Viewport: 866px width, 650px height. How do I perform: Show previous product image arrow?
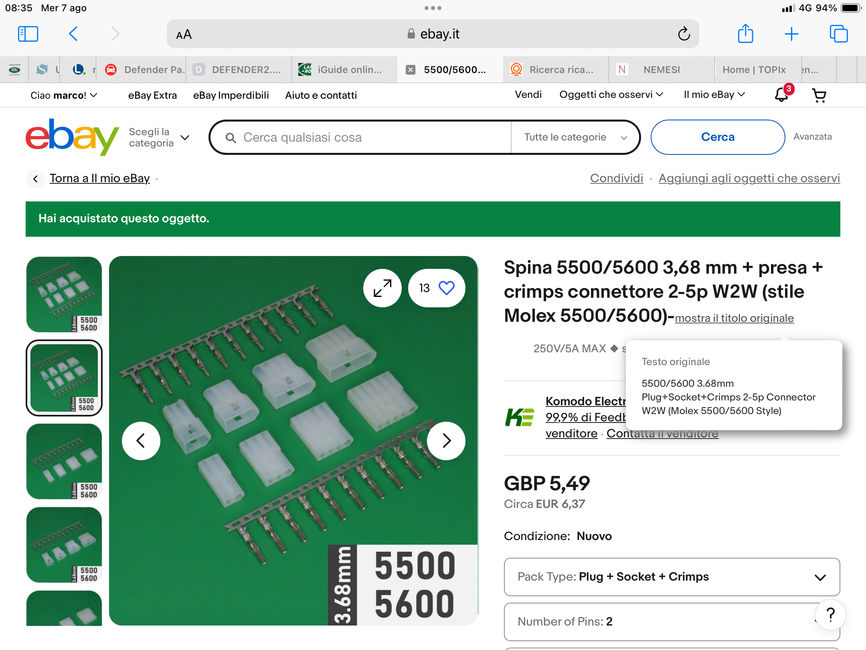141,441
